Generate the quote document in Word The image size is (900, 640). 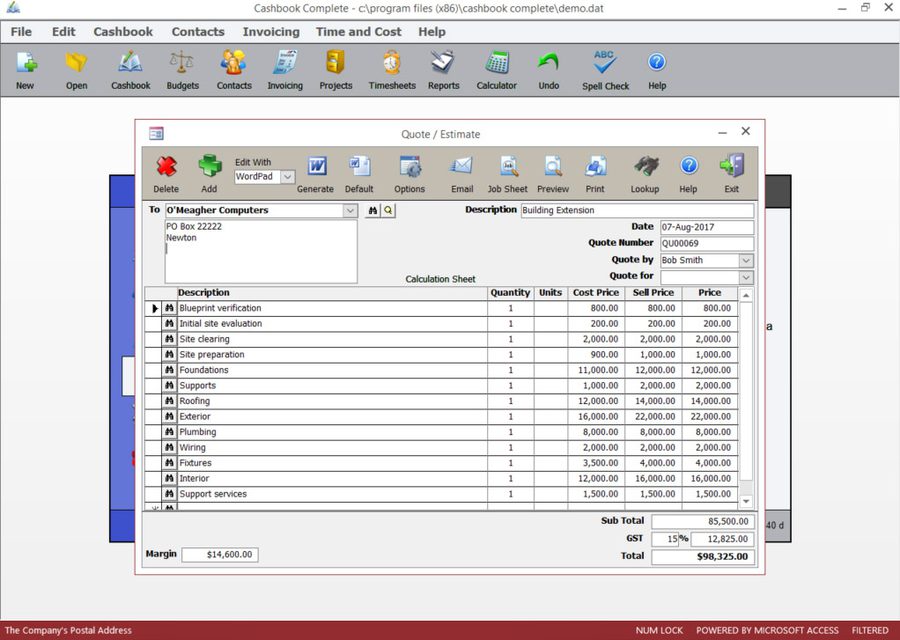pos(316,166)
